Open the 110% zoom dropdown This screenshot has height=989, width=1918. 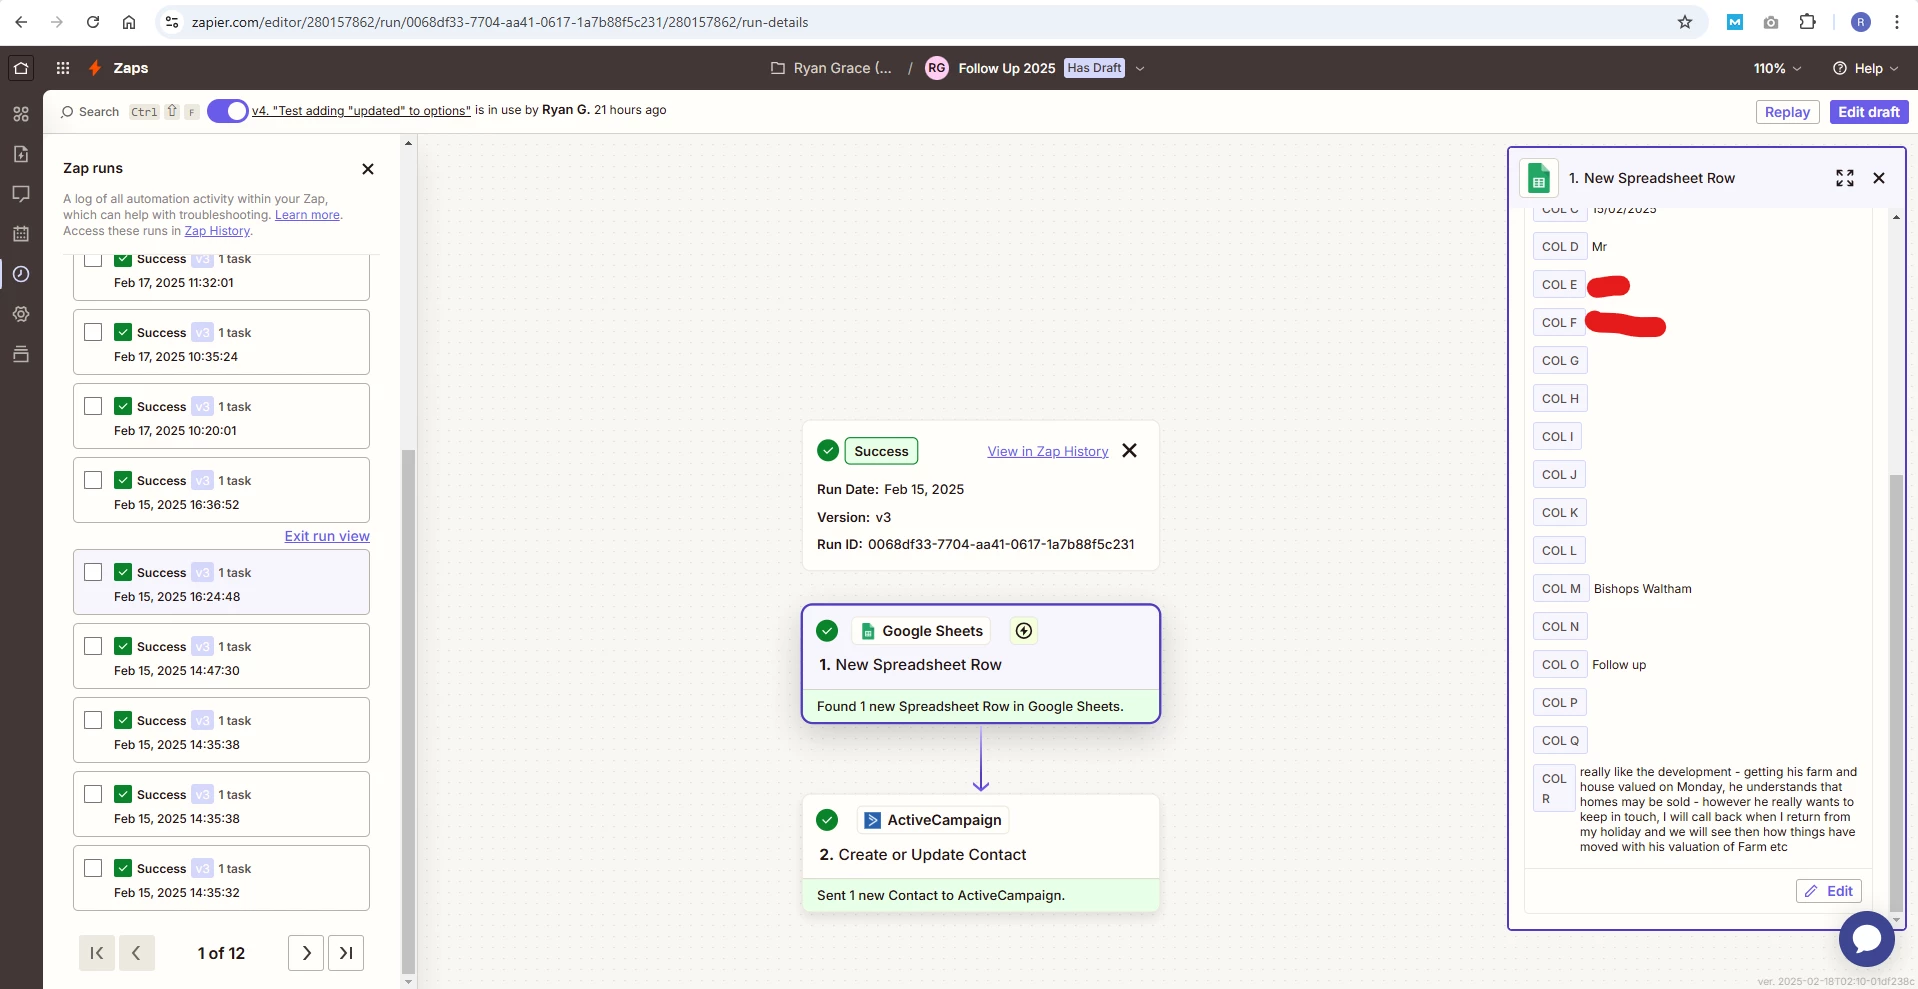[1777, 68]
